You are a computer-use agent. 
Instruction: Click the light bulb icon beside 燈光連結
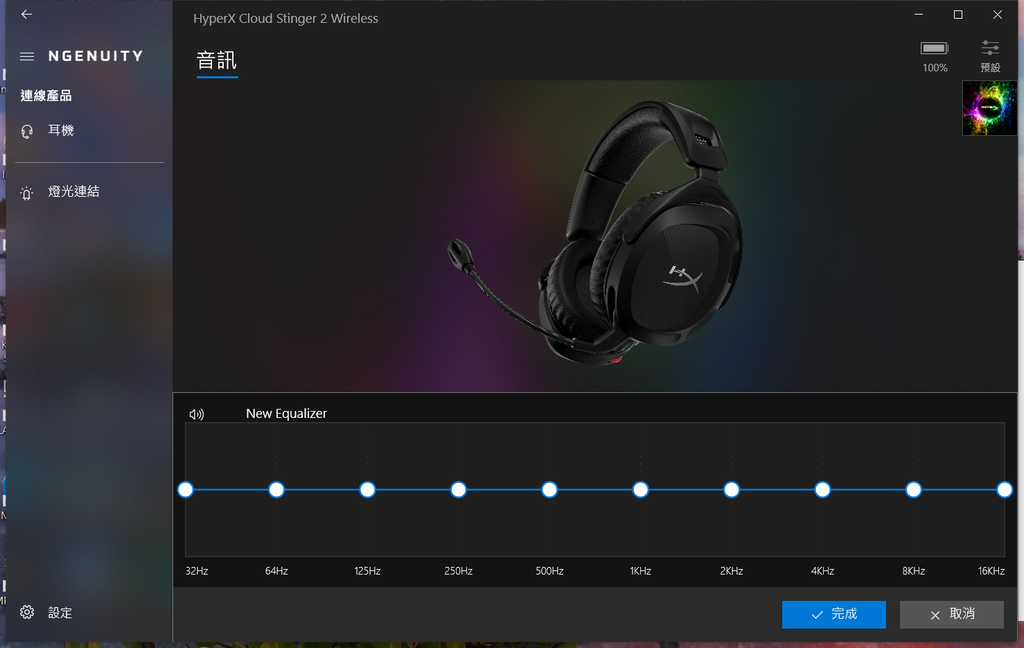coord(27,193)
